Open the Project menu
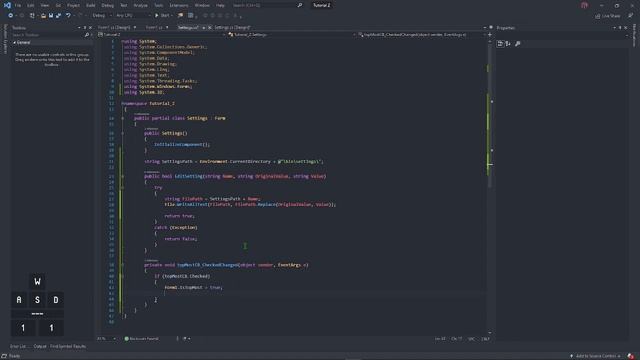This screenshot has height=360, width=640. tap(73, 5)
